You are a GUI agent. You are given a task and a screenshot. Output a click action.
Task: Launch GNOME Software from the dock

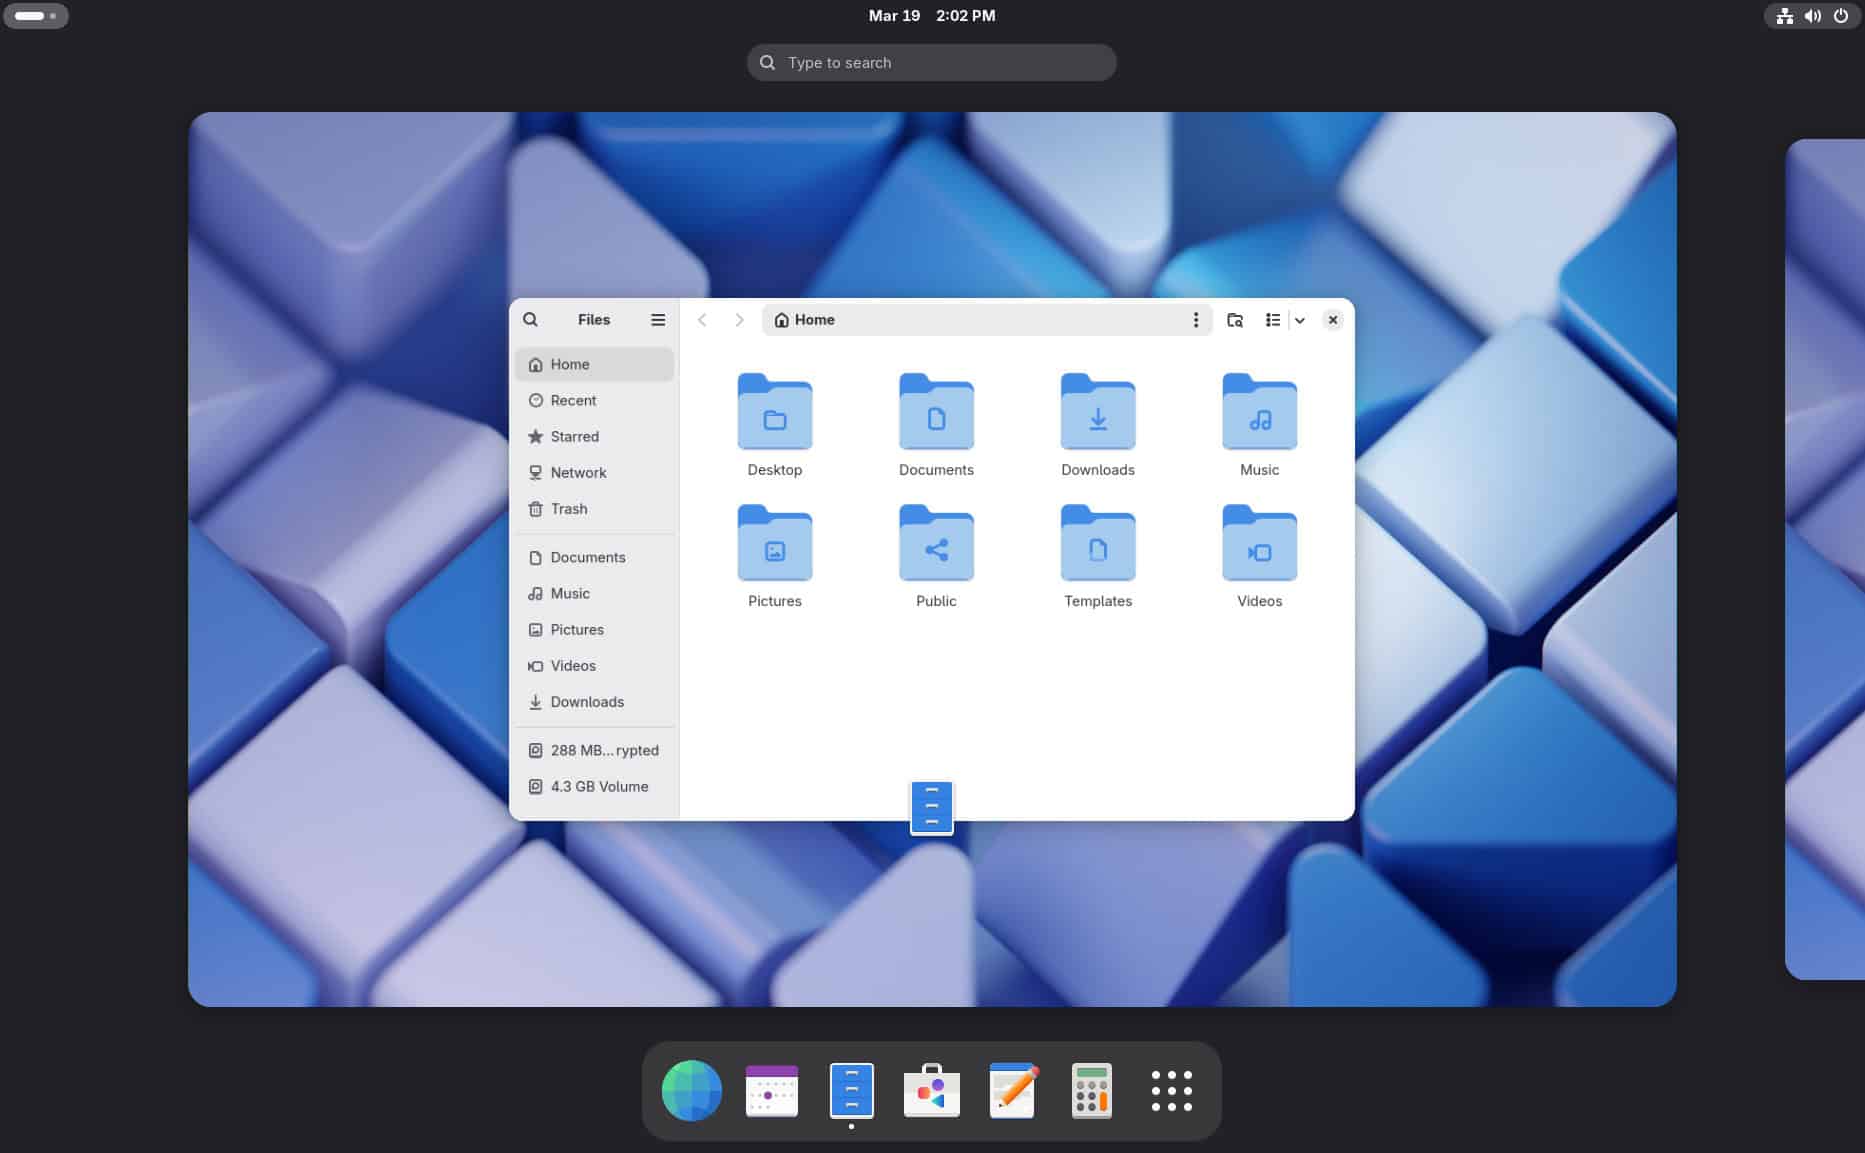(x=931, y=1091)
